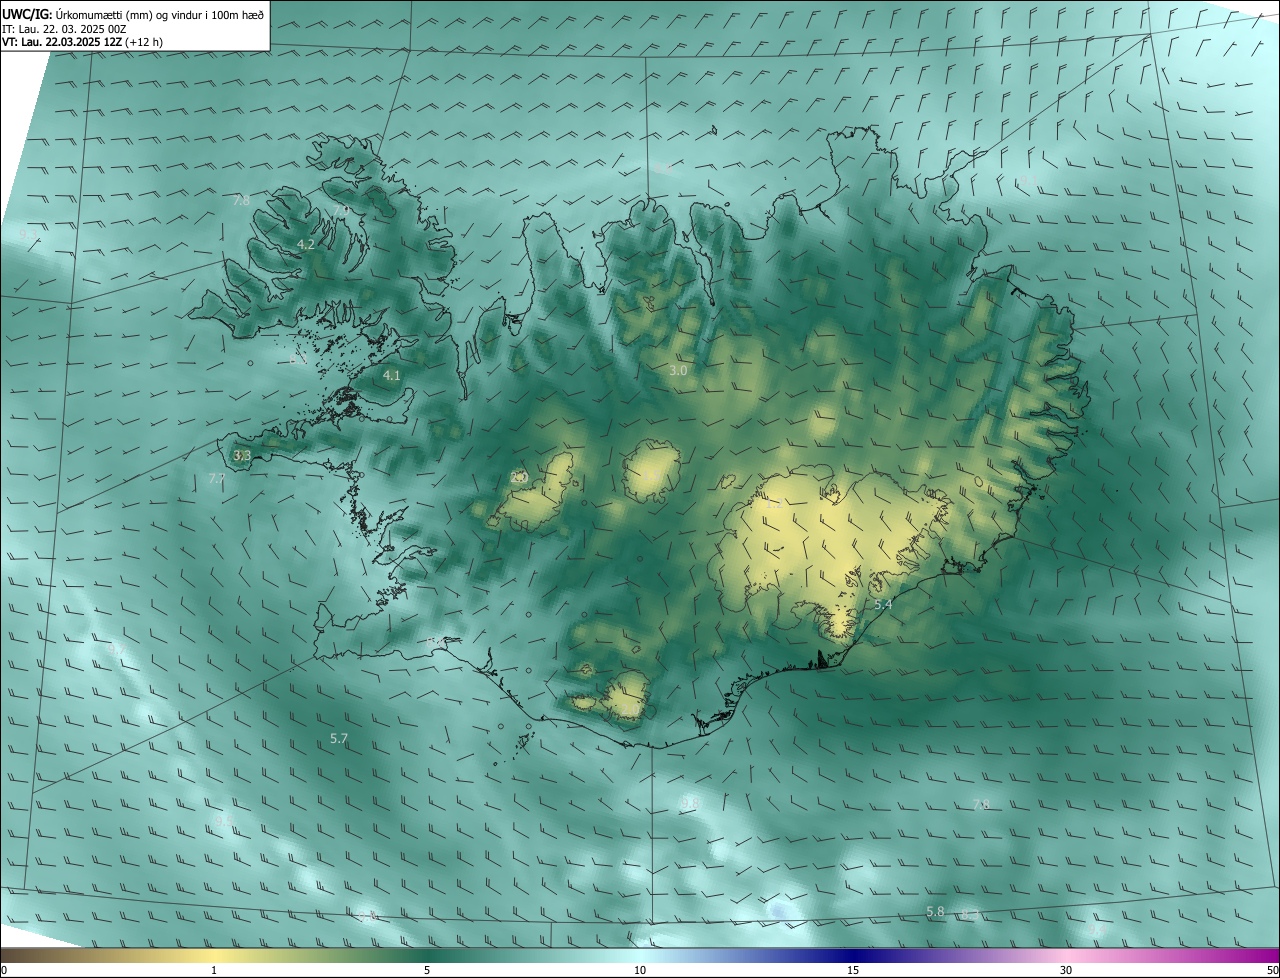
Task: Select the initial time line 'IT: Lau. 22. 03. 2025 00Z'
Action: point(64,29)
